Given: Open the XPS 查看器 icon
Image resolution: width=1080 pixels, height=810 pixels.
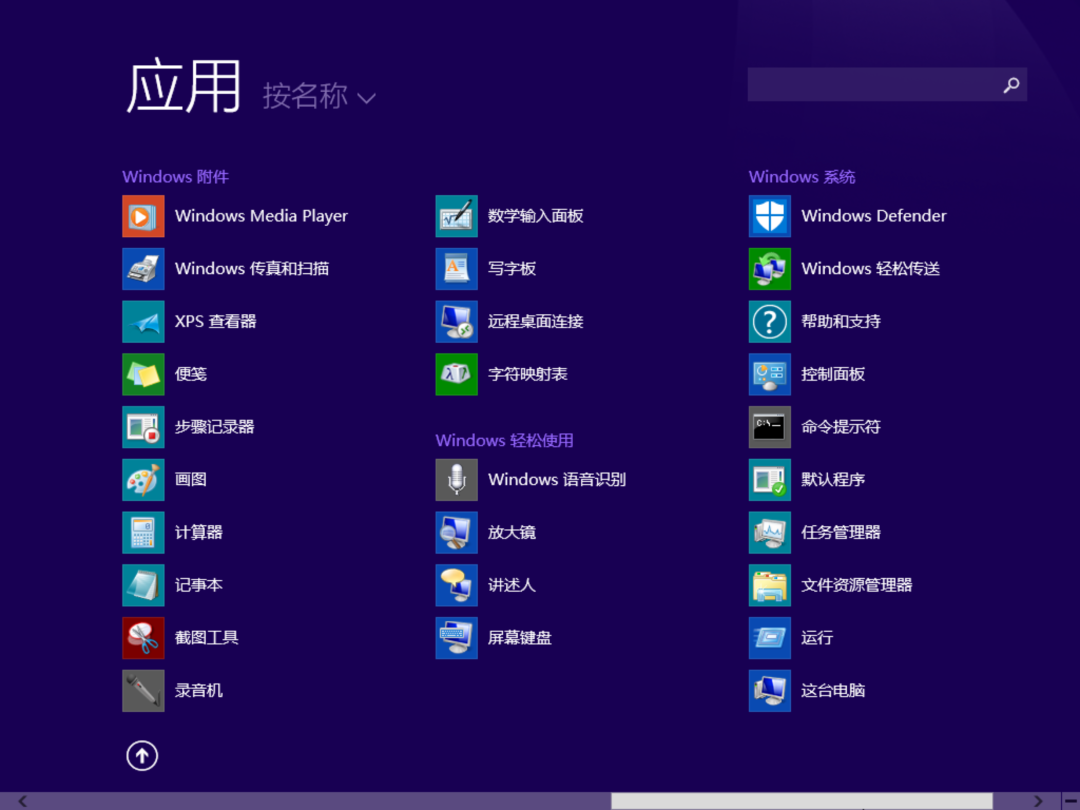Looking at the screenshot, I should click(x=143, y=322).
